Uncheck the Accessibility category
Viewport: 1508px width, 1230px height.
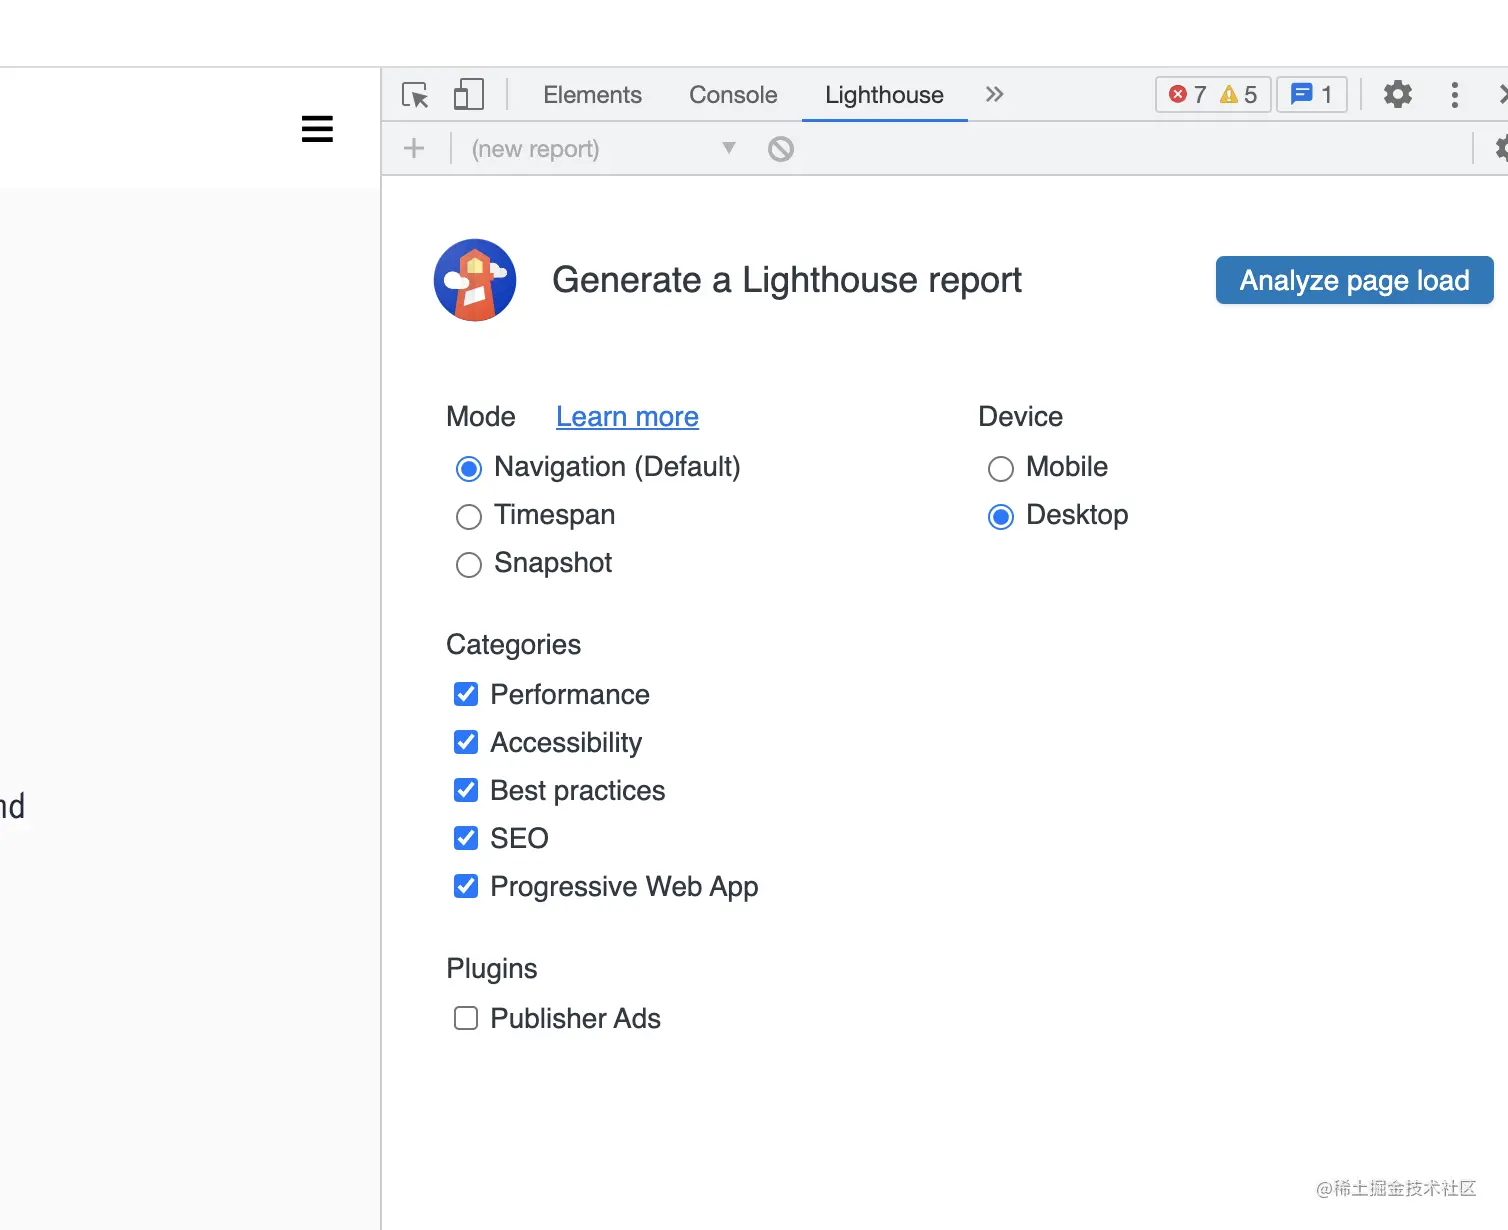click(x=466, y=742)
